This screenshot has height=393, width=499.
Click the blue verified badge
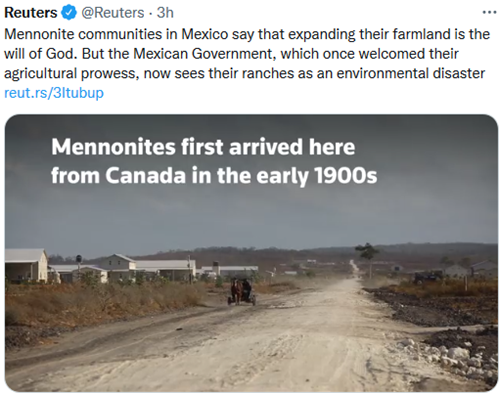pos(69,13)
